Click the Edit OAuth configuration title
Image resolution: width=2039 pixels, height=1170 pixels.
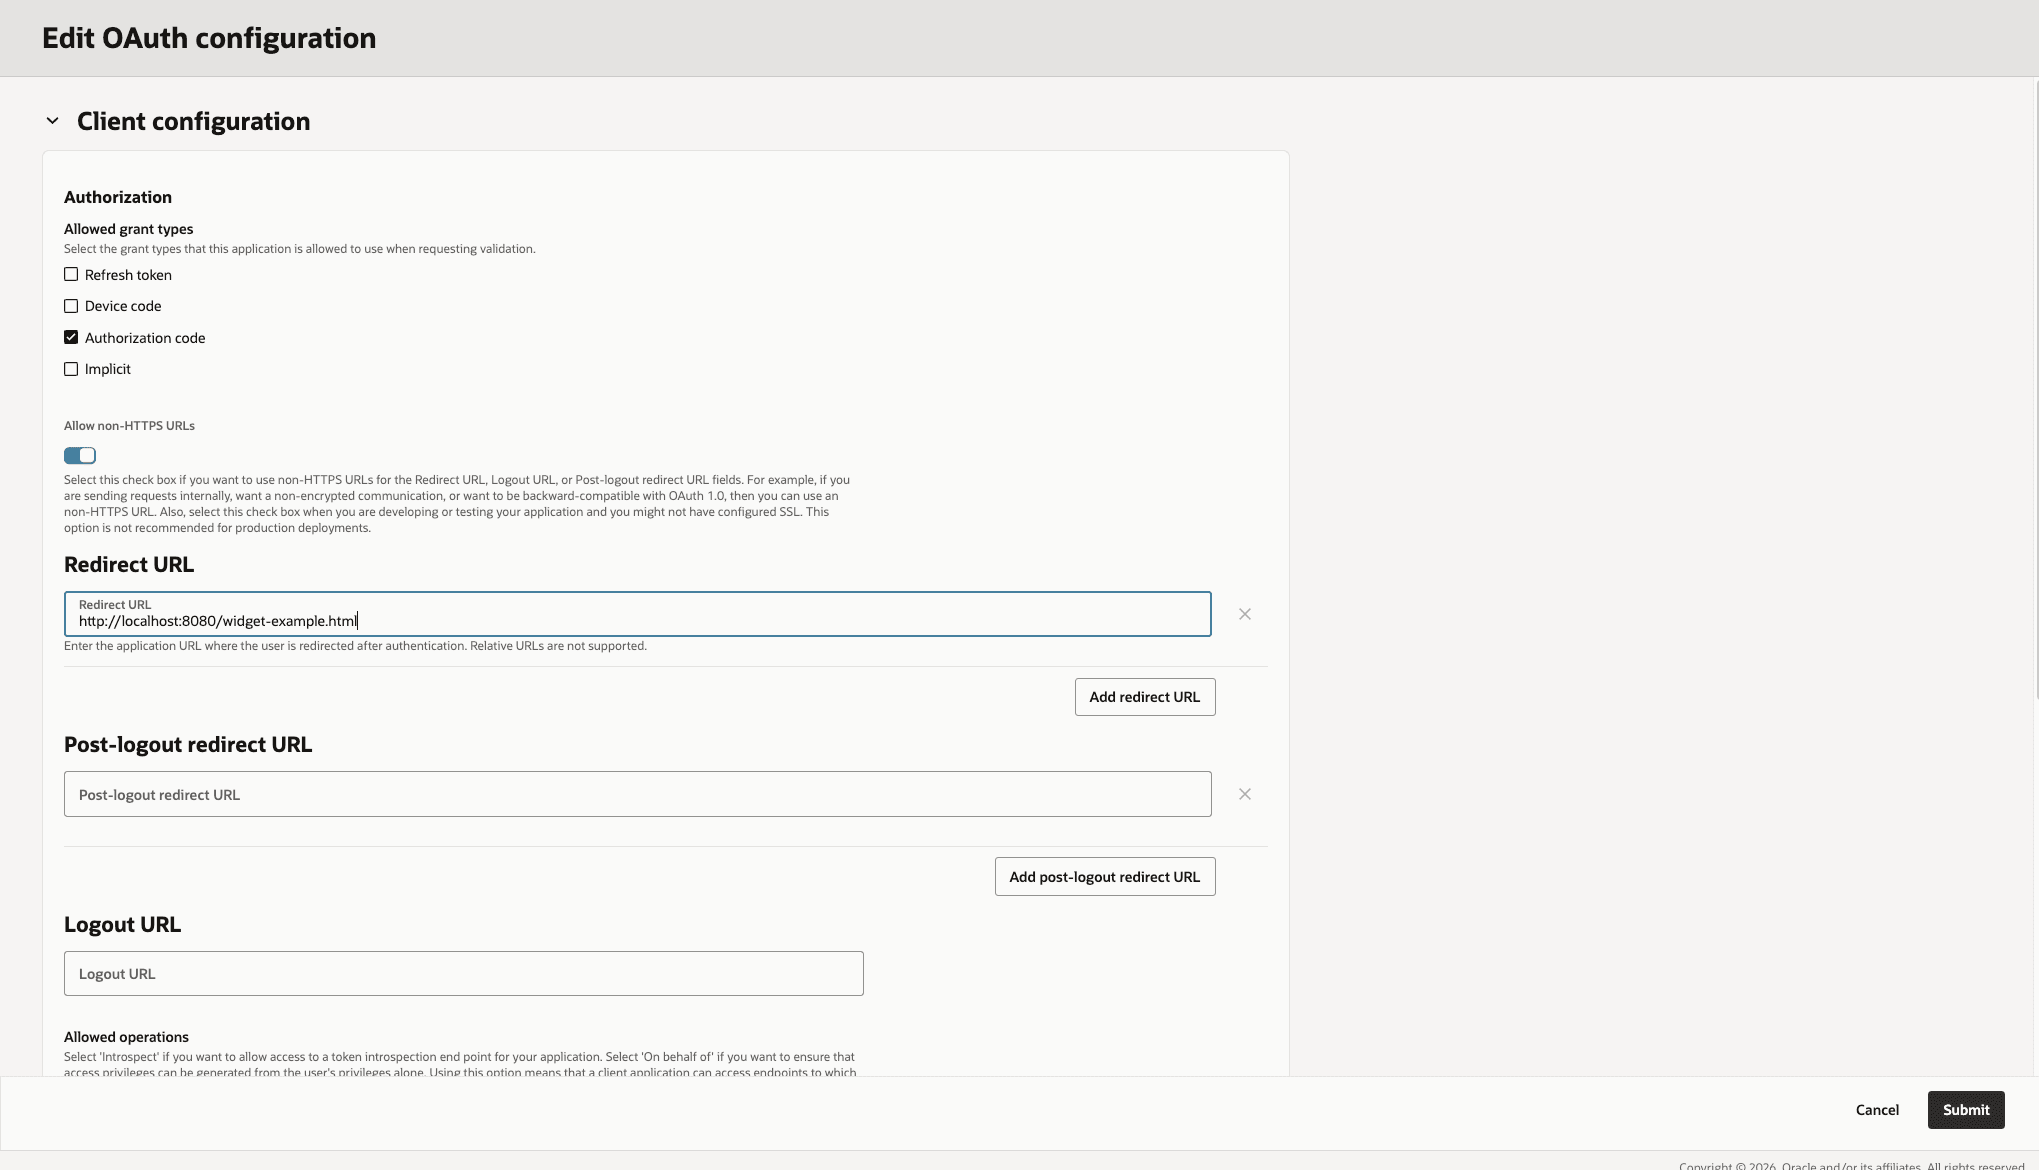(209, 38)
